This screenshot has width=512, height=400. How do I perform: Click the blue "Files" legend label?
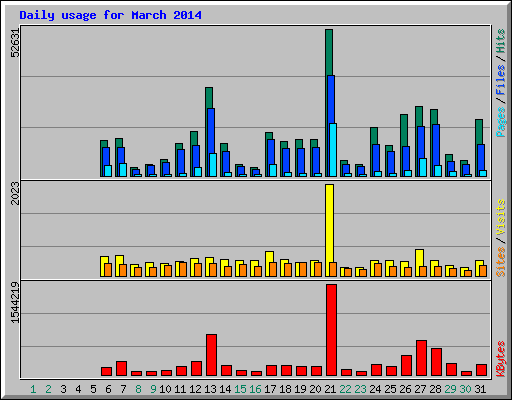[501, 79]
